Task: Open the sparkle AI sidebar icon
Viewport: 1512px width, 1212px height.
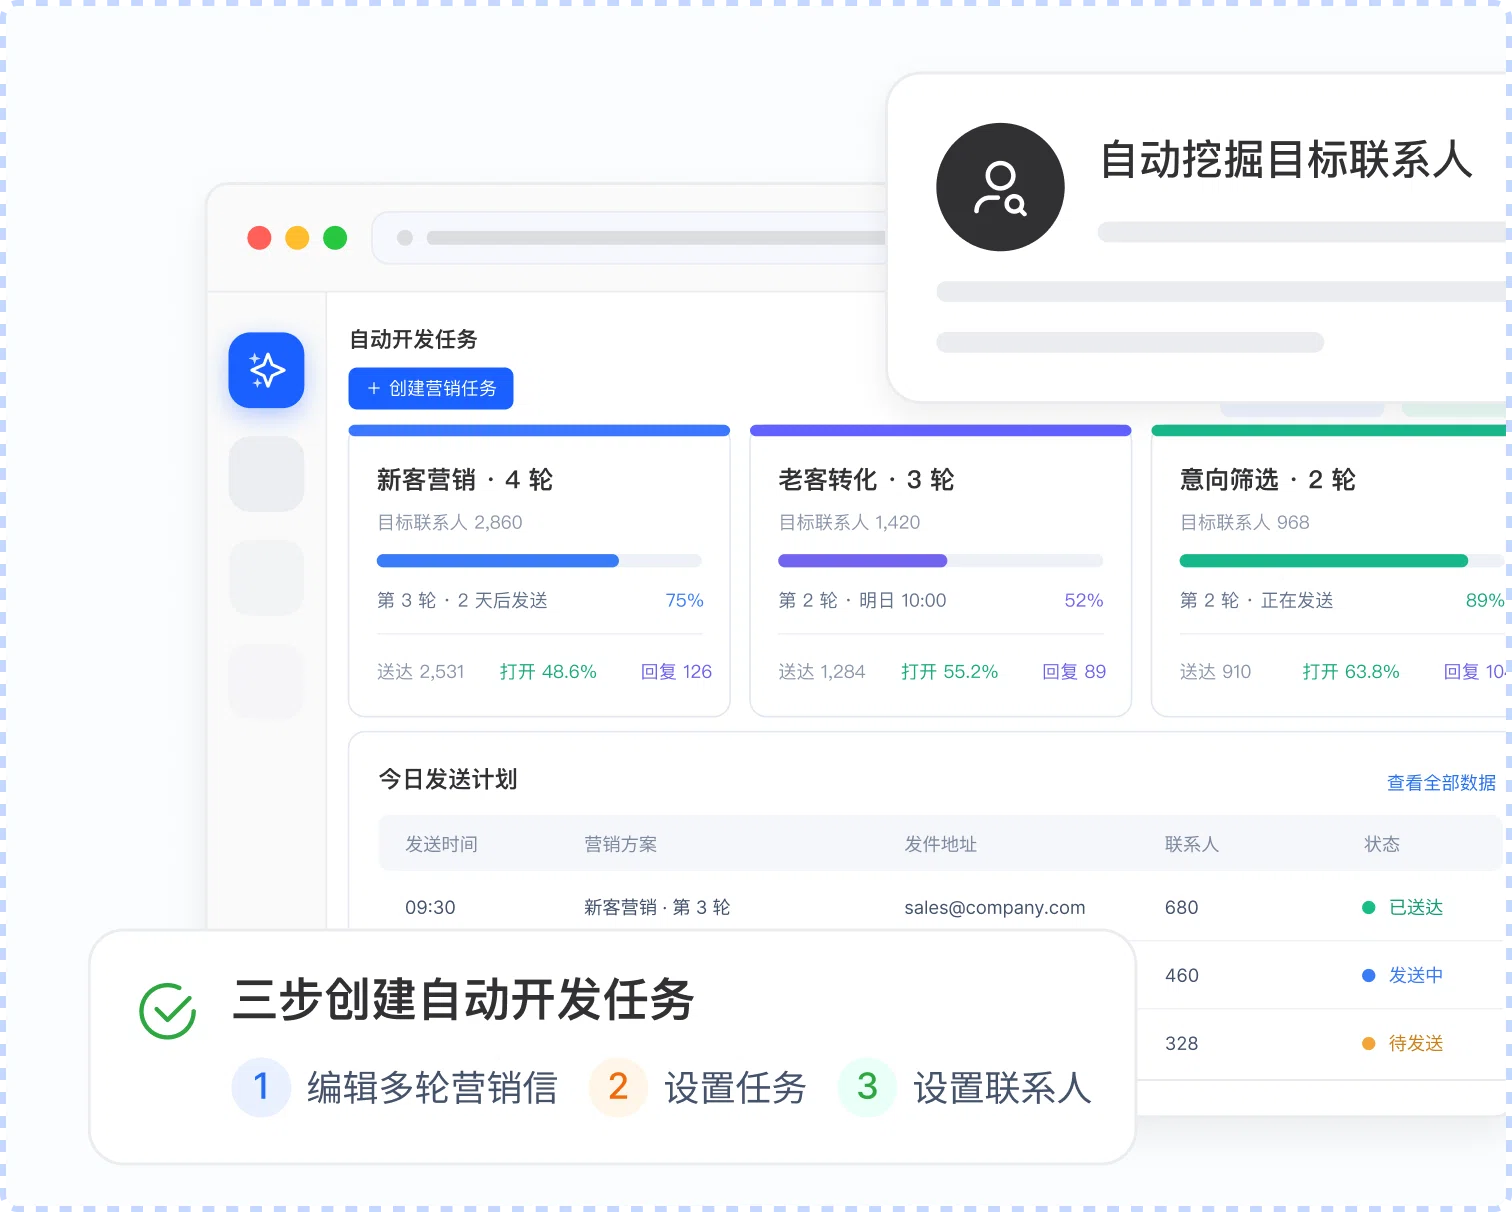Action: (266, 370)
